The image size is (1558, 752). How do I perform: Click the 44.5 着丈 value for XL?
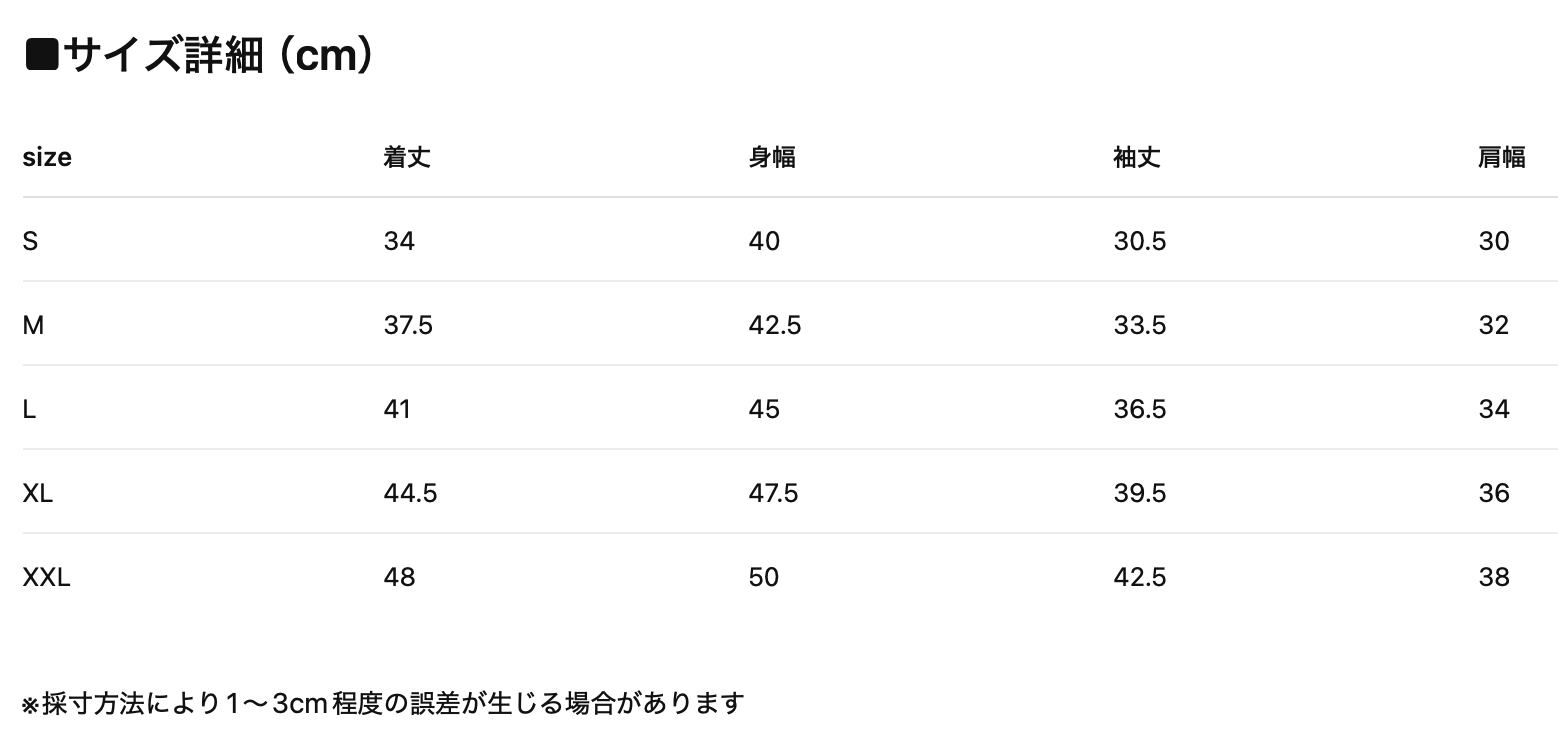[x=410, y=494]
